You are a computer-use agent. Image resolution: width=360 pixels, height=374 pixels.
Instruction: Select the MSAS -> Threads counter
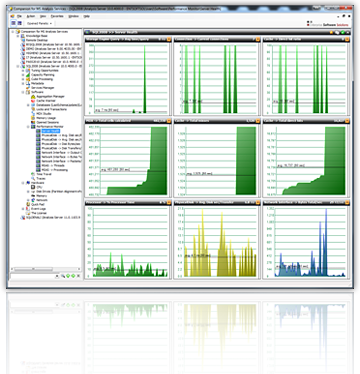tap(53, 166)
